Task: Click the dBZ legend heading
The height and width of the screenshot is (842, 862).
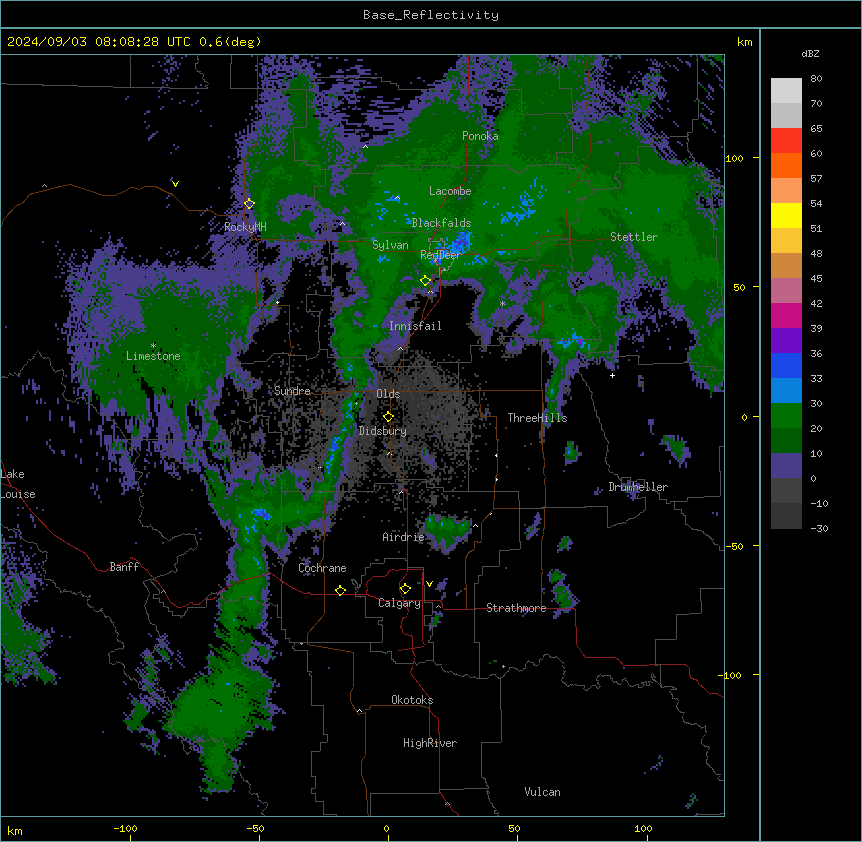Action: [x=810, y=54]
